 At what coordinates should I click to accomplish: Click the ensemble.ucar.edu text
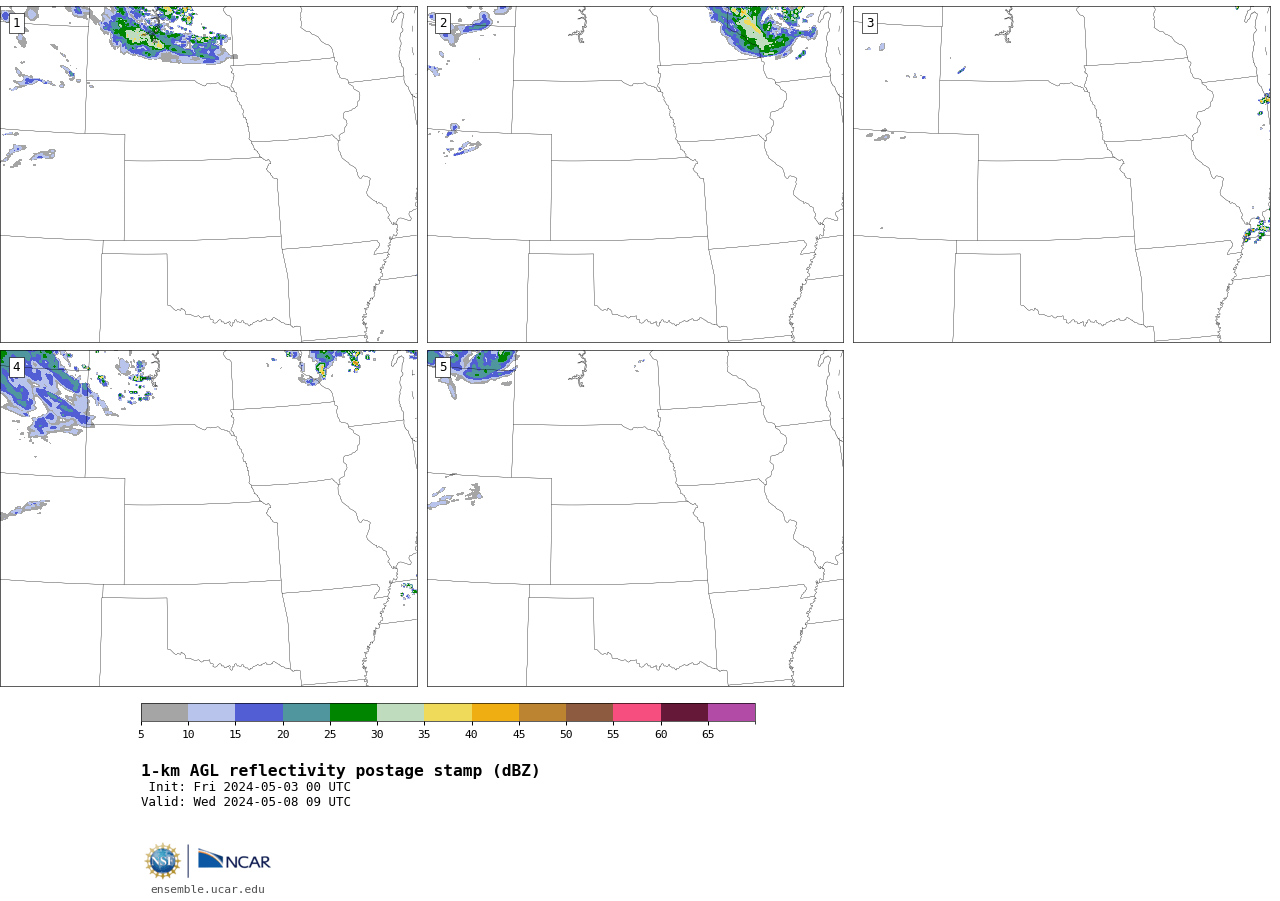click(208, 890)
